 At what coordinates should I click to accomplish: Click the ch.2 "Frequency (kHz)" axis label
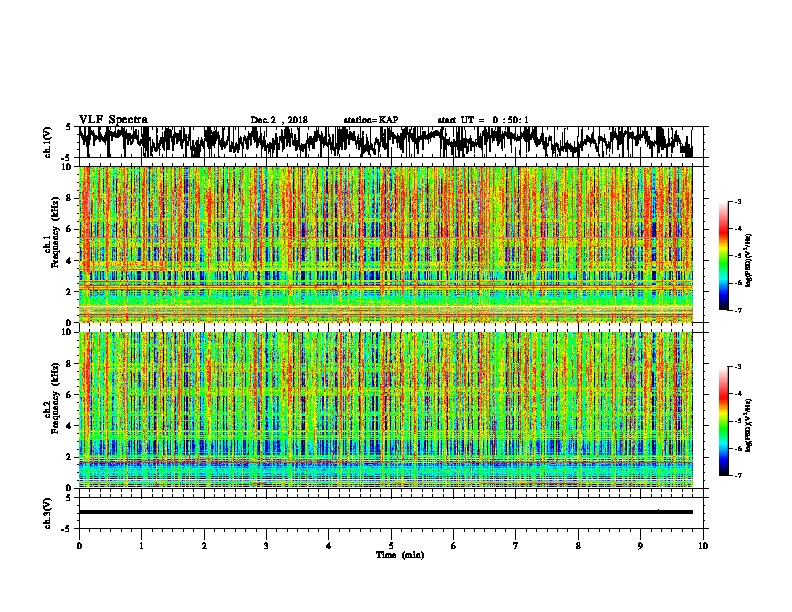pyautogui.click(x=55, y=398)
